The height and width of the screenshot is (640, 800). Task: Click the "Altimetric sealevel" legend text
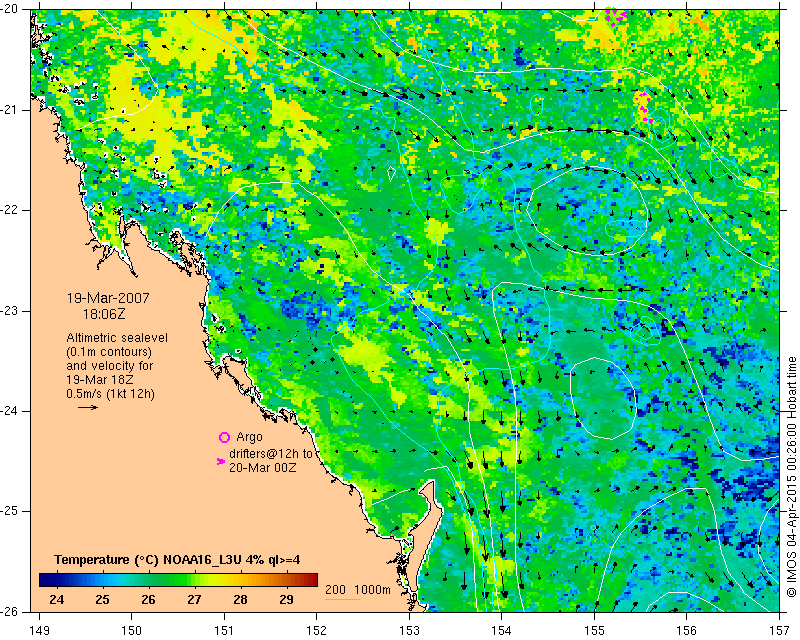[117, 338]
